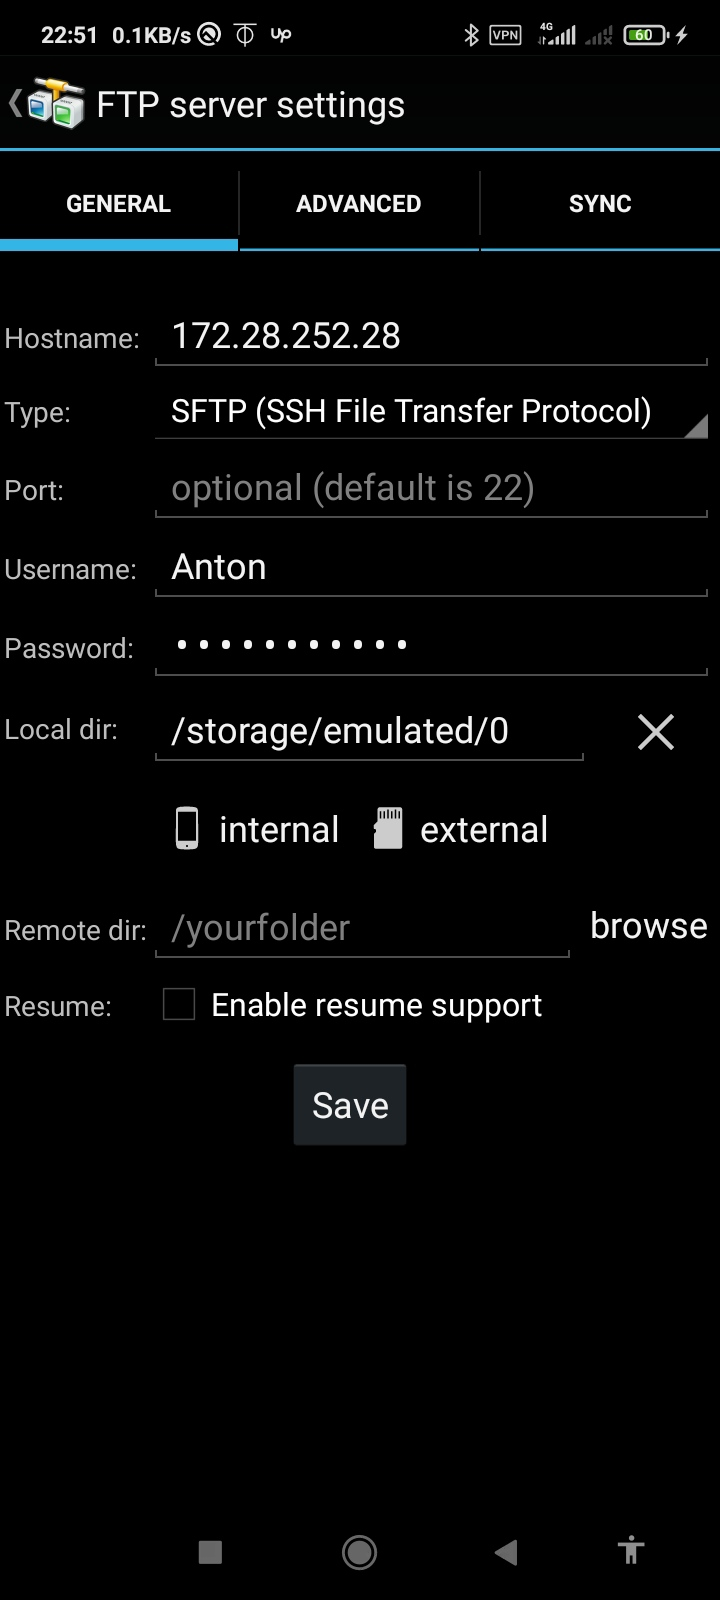This screenshot has width=720, height=1600.
Task: Tap browse next to Remote dir
Action: click(x=648, y=926)
